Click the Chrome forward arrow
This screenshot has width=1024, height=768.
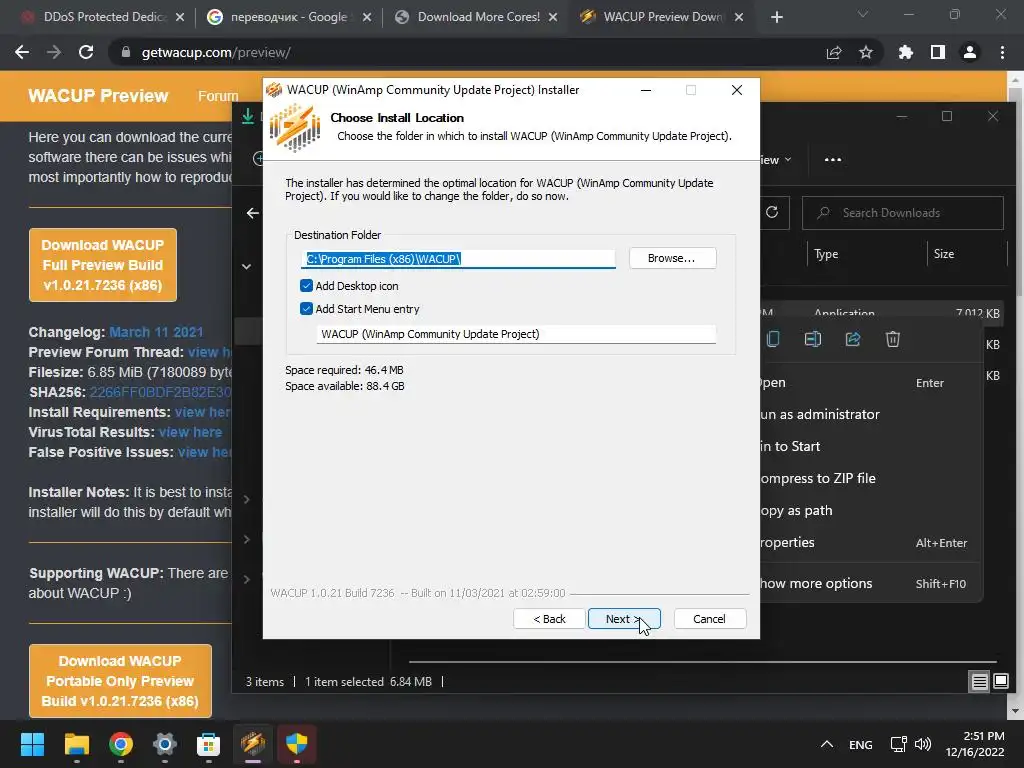point(54,52)
